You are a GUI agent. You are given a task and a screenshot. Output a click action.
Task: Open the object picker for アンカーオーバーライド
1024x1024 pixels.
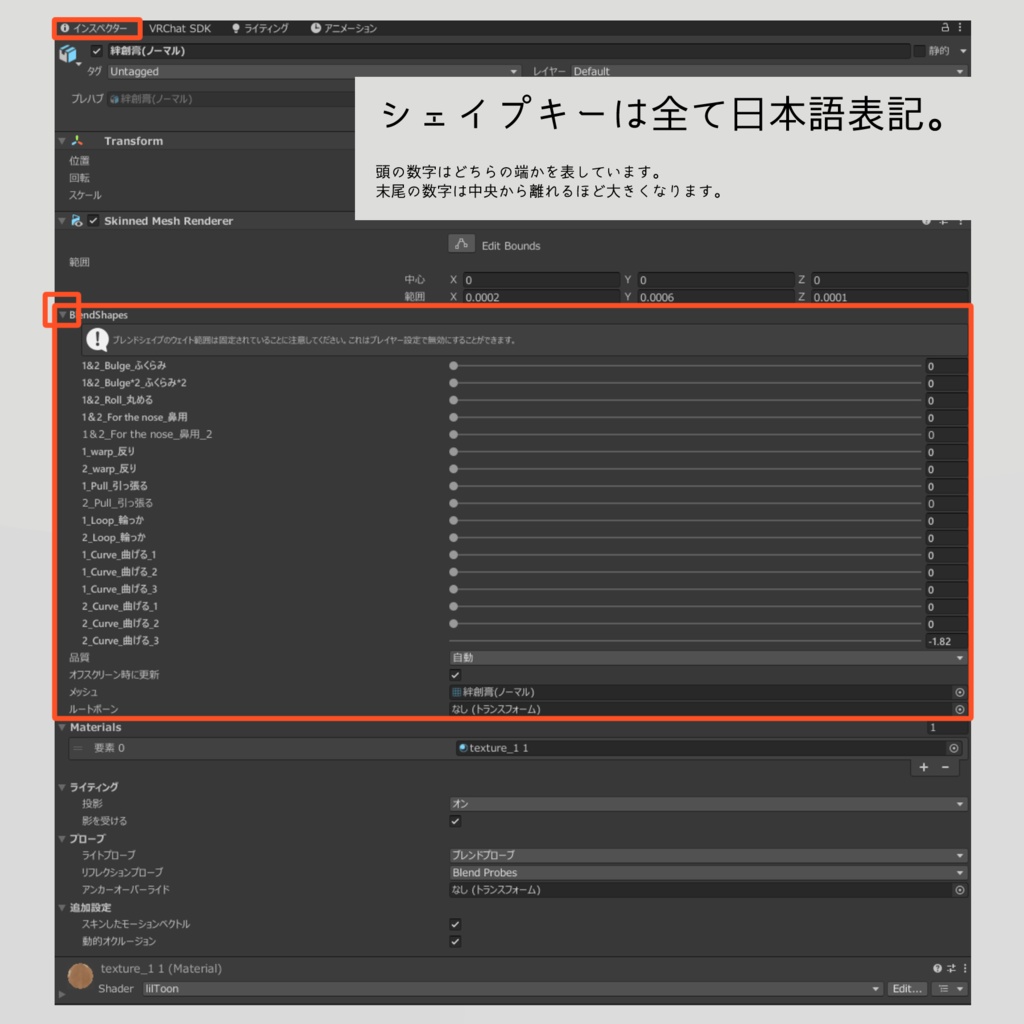click(959, 890)
